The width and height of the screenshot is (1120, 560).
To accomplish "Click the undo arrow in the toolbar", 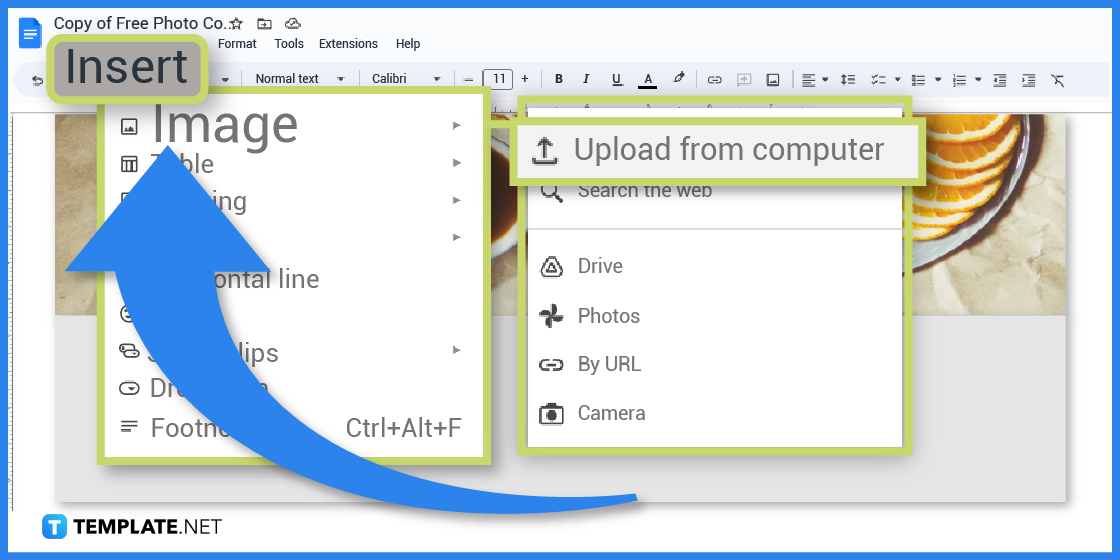I will click(x=37, y=81).
